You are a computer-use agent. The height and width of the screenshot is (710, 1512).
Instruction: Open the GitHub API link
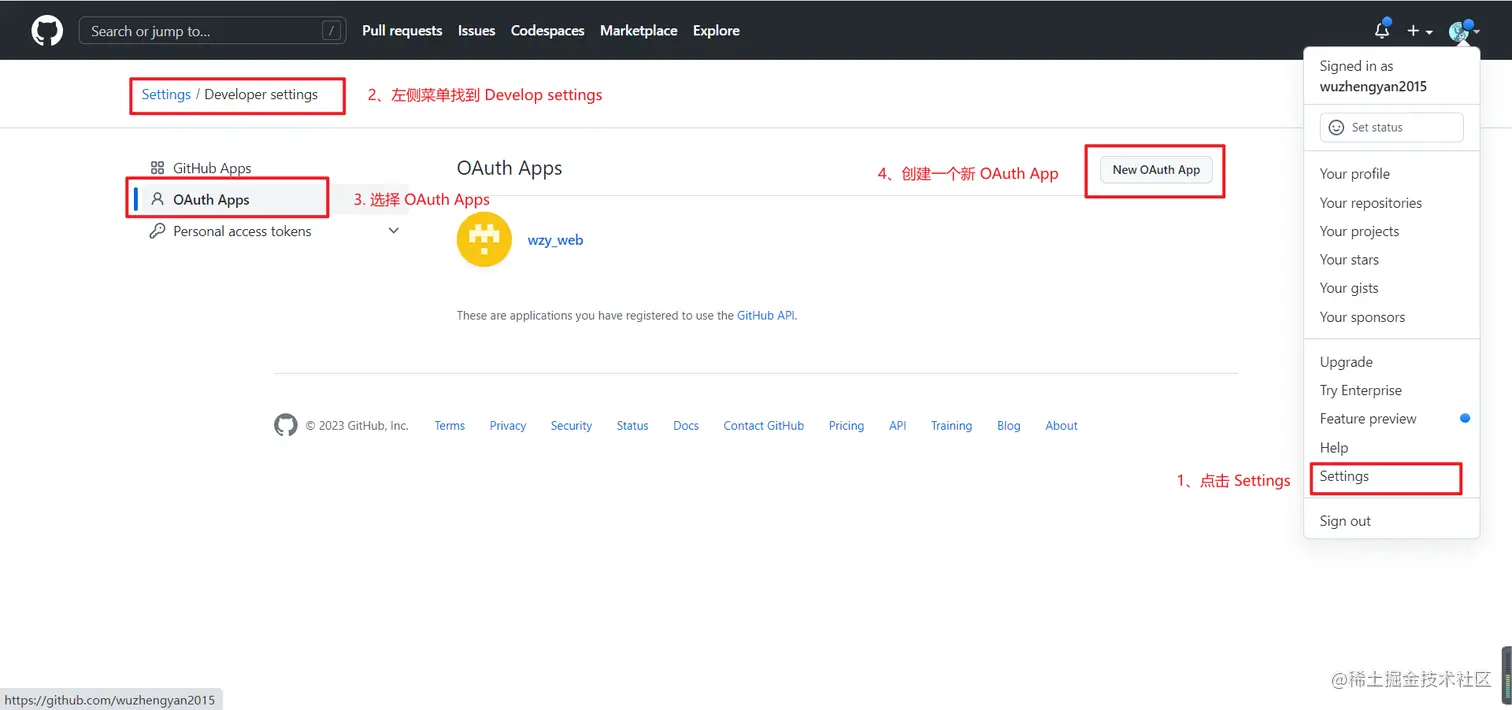[x=765, y=315]
